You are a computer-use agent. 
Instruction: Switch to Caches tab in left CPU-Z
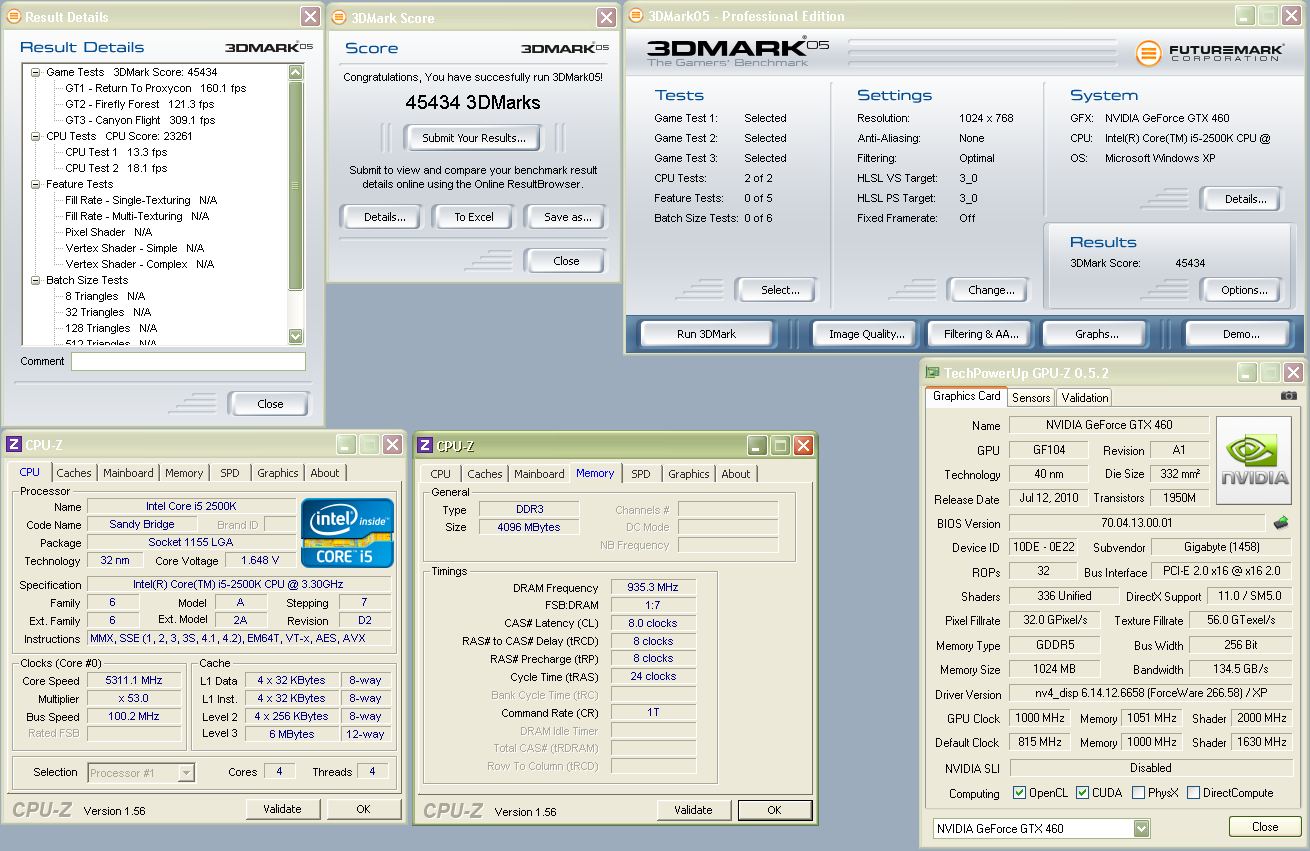pos(74,473)
